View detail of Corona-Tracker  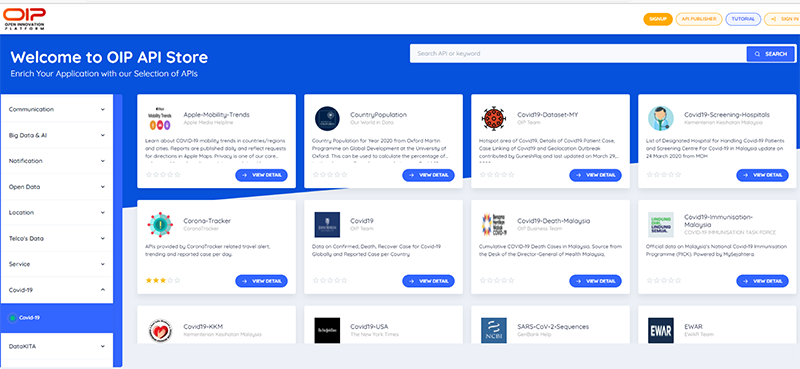[x=261, y=281]
